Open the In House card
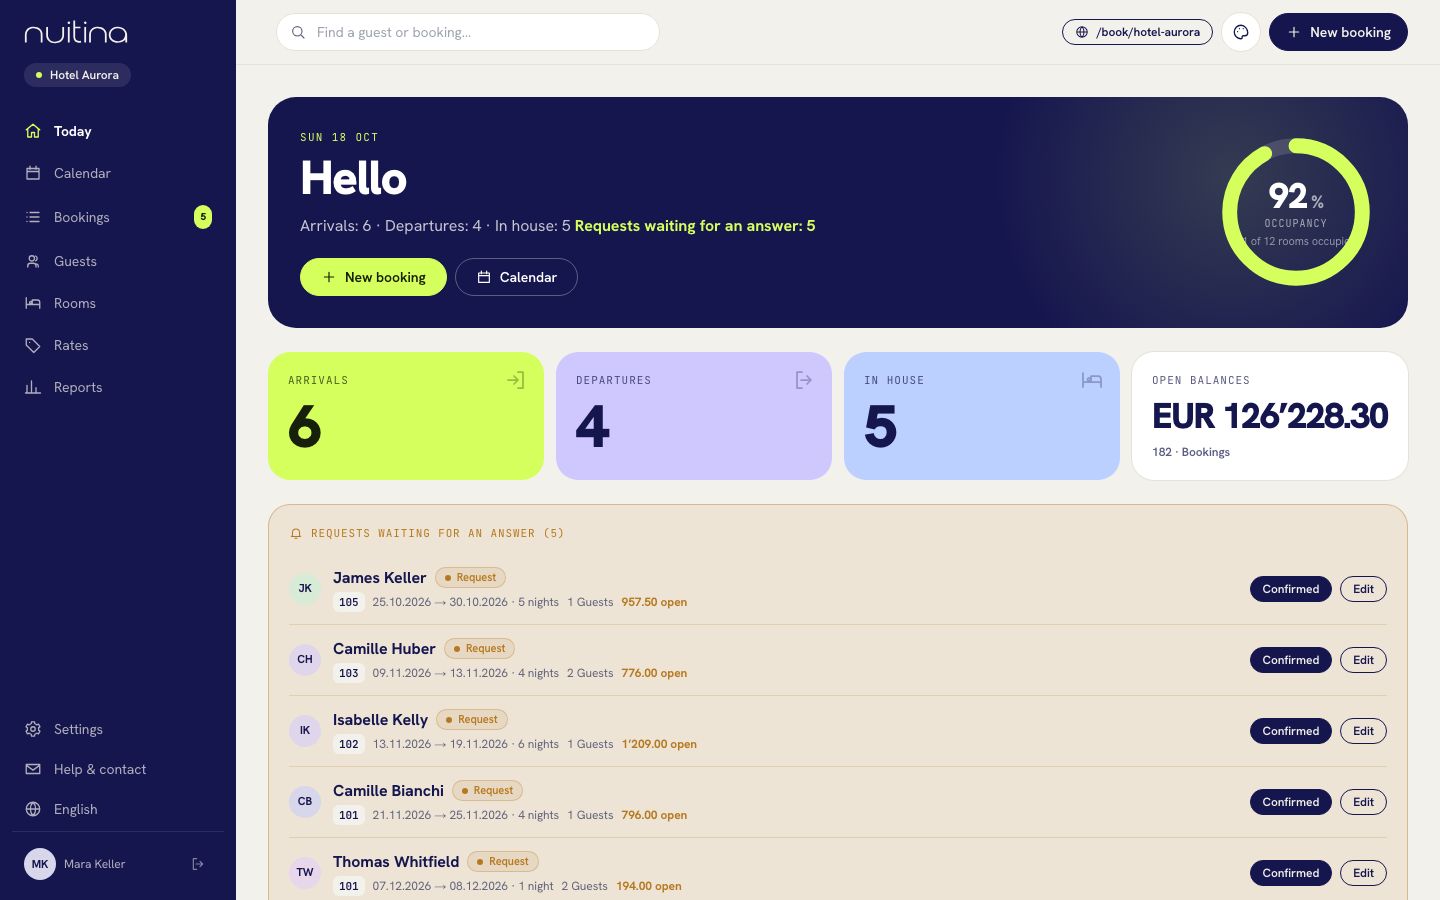 point(982,416)
